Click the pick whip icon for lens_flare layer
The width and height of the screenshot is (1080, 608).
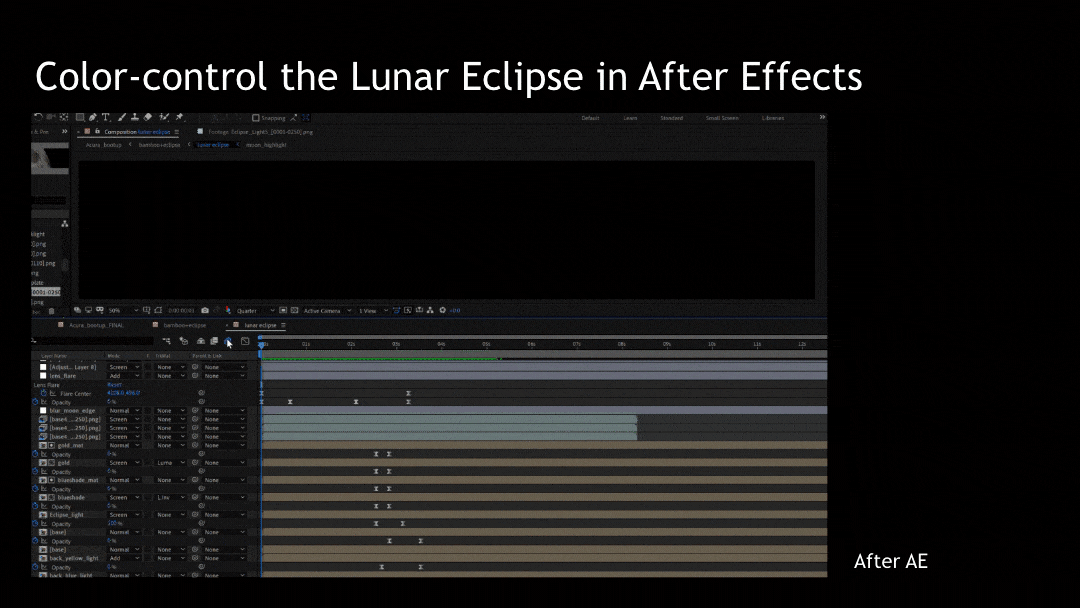pyautogui.click(x=195, y=376)
